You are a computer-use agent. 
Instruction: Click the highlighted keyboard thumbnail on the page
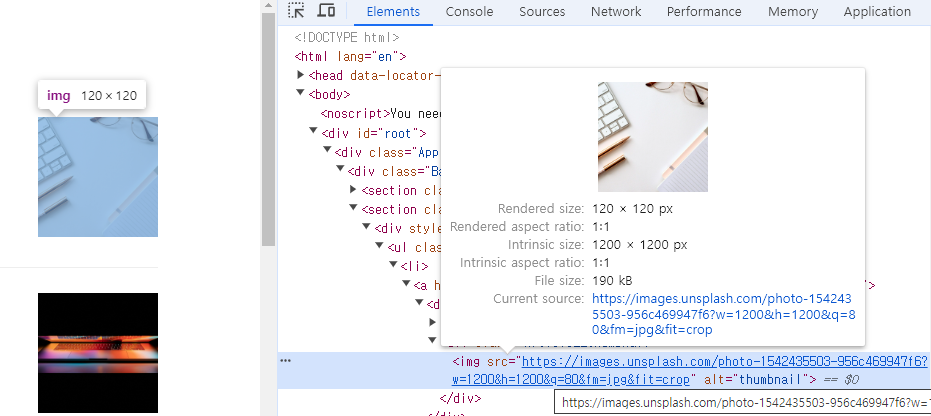click(98, 177)
